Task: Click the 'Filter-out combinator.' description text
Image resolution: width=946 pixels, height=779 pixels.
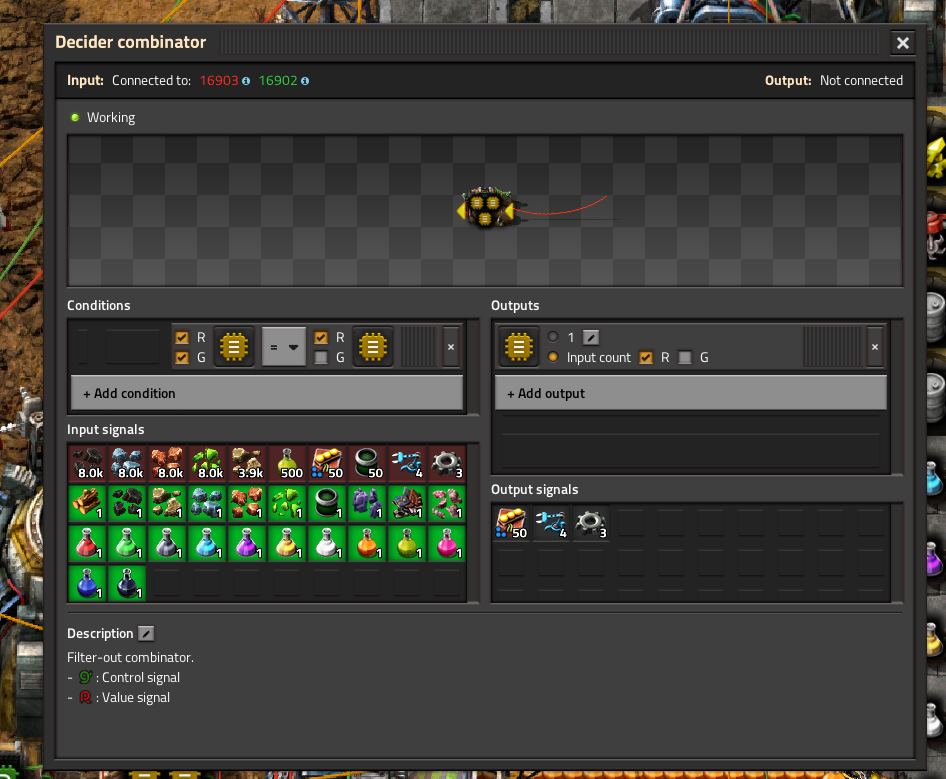Action: coord(130,657)
